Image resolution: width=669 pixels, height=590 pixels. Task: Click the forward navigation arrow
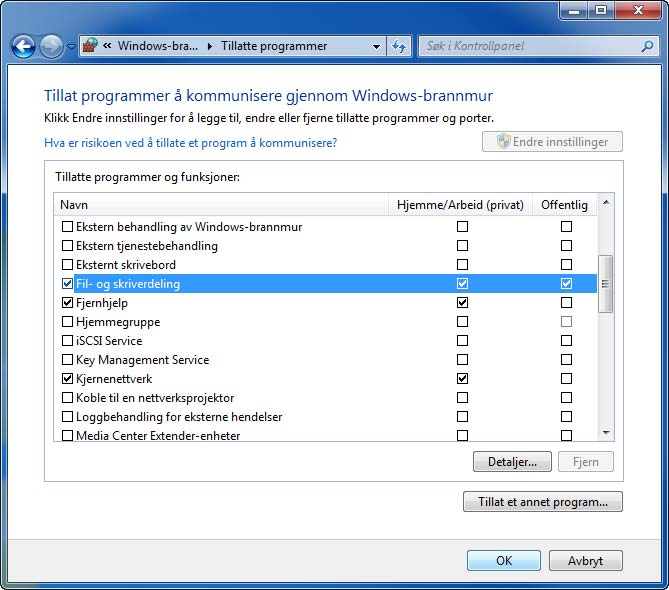click(51, 46)
